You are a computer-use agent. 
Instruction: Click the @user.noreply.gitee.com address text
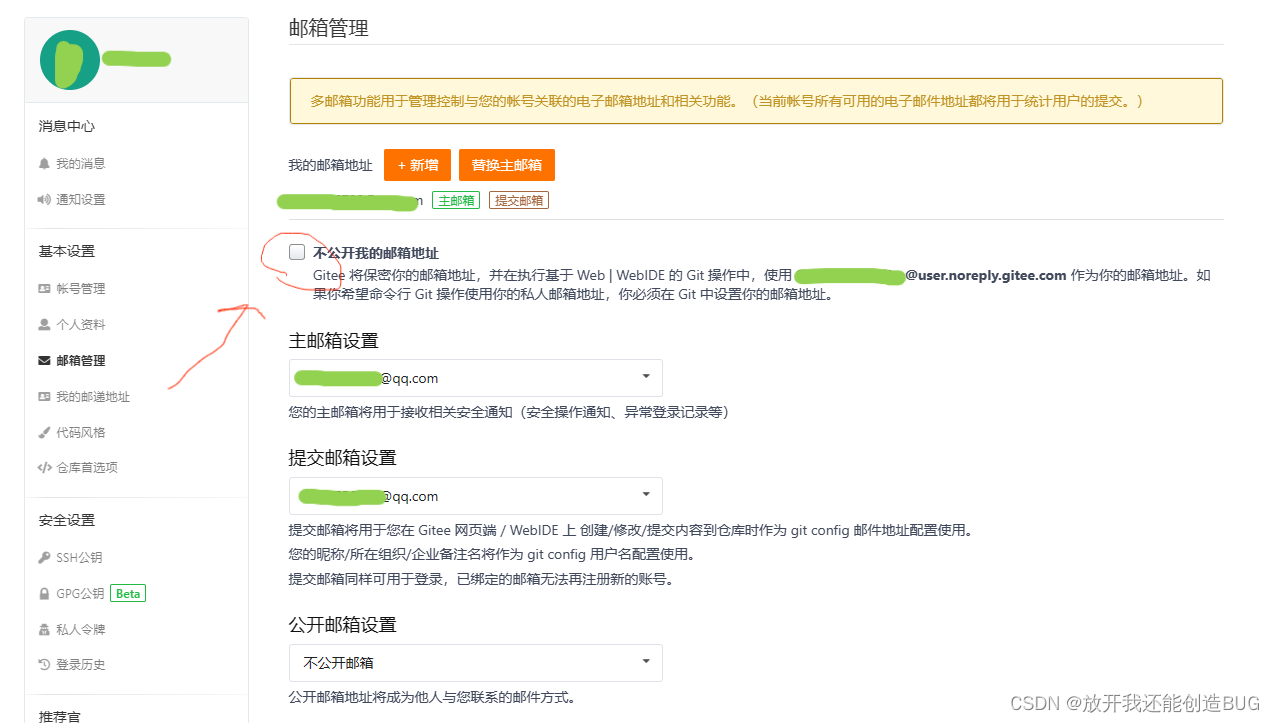point(986,275)
